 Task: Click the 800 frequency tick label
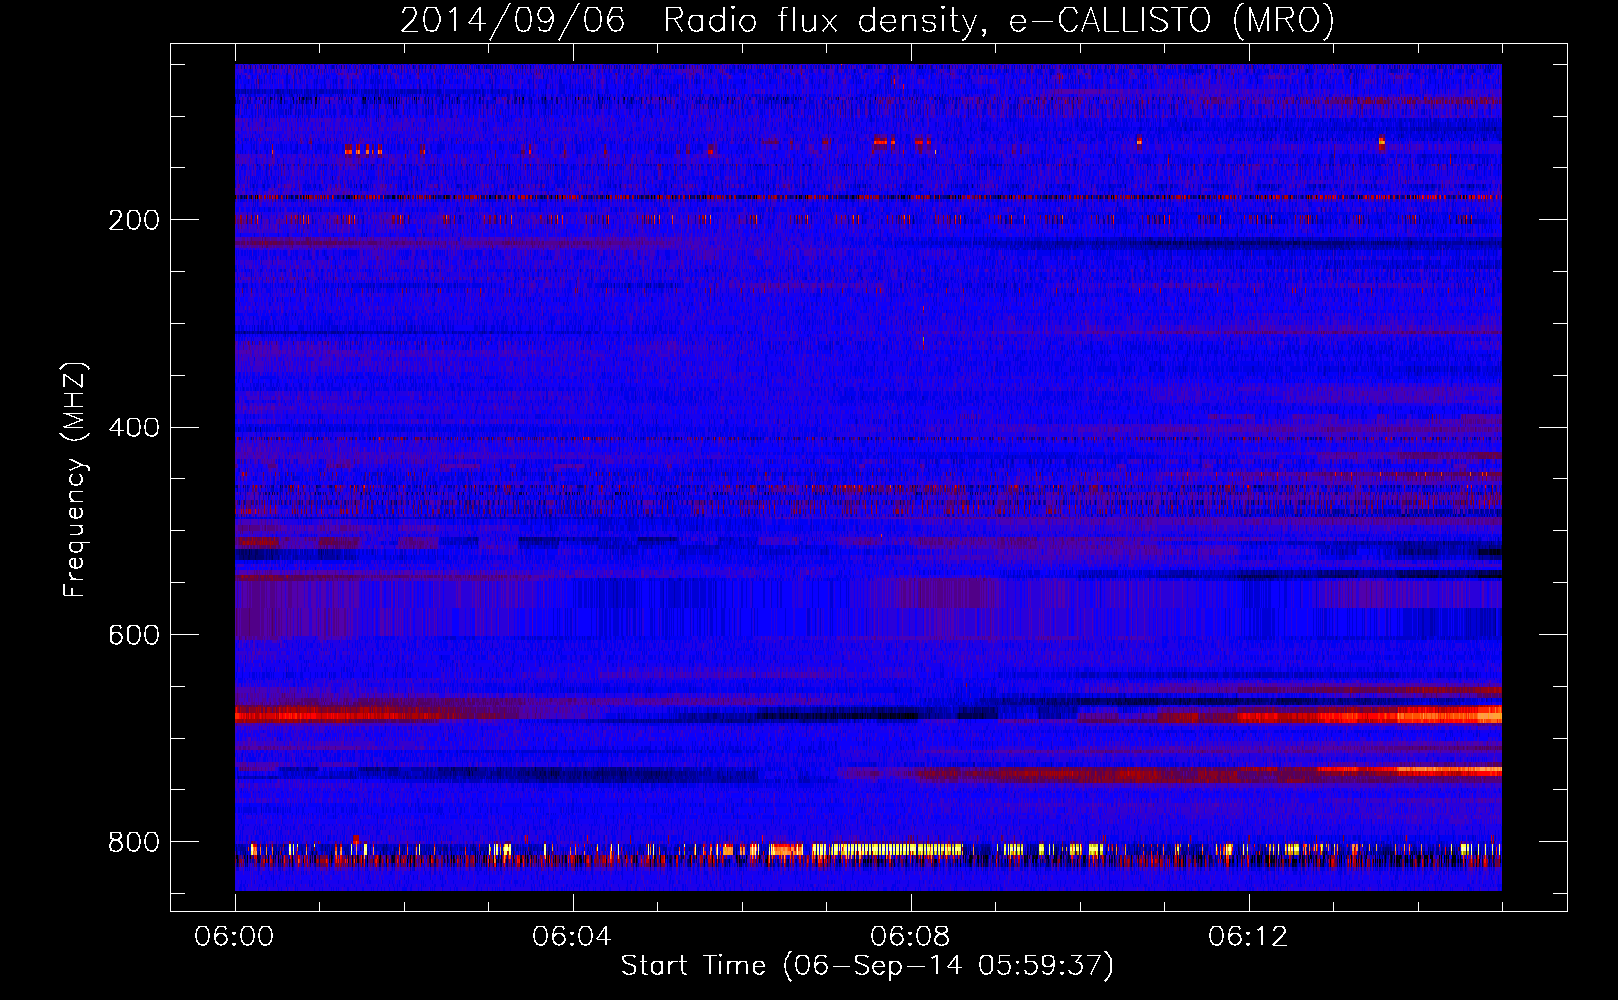pyautogui.click(x=134, y=842)
